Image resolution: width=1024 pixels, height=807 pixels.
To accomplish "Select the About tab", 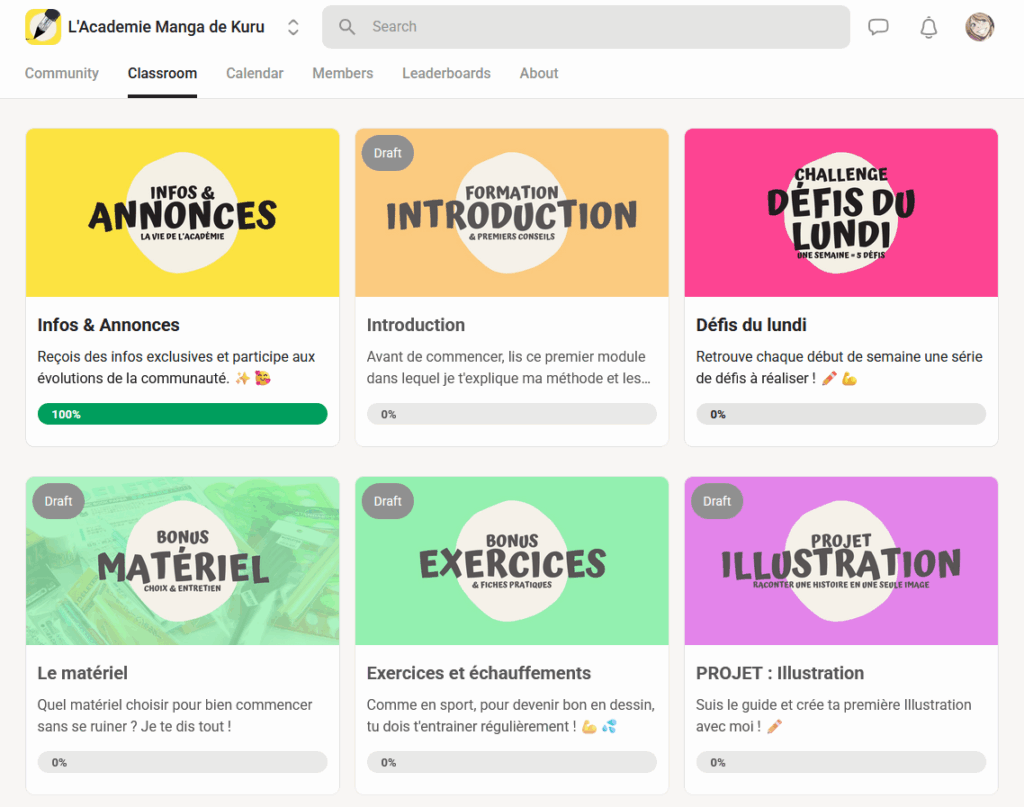I will click(539, 73).
